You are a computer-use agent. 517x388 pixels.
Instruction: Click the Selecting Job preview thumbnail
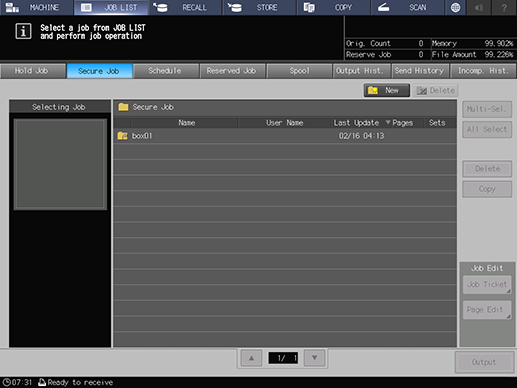pyautogui.click(x=60, y=164)
